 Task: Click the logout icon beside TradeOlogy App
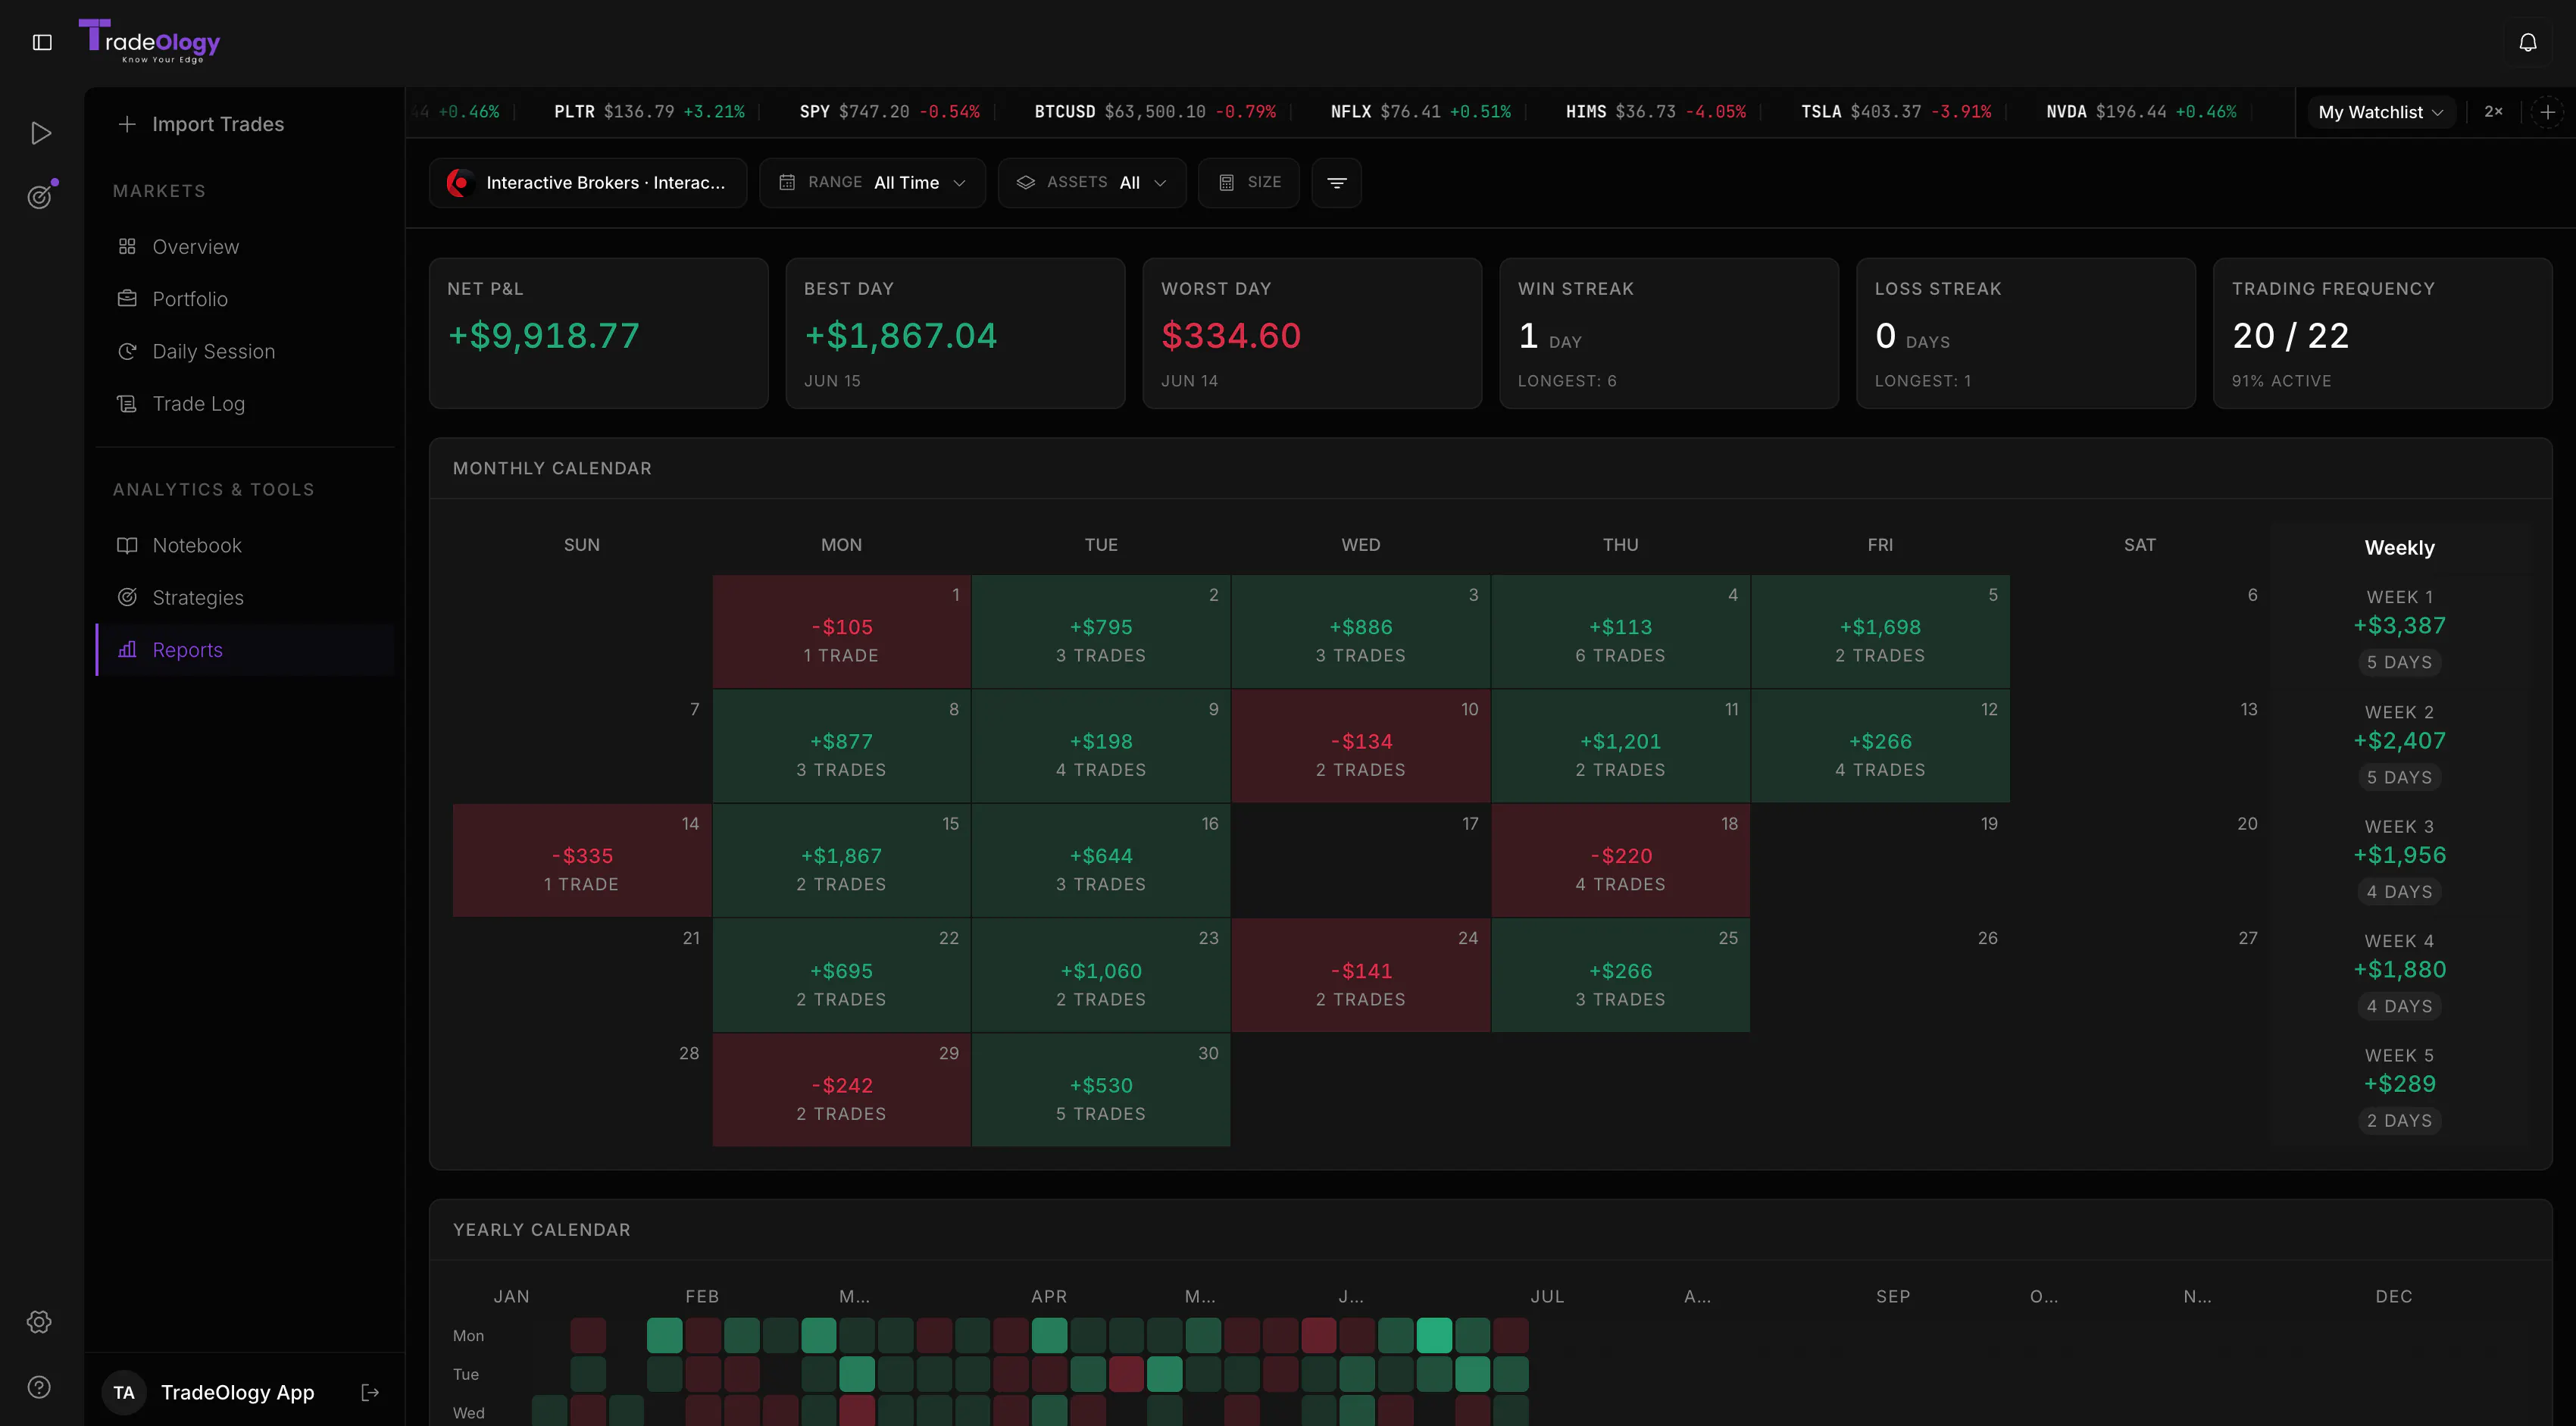click(x=370, y=1392)
